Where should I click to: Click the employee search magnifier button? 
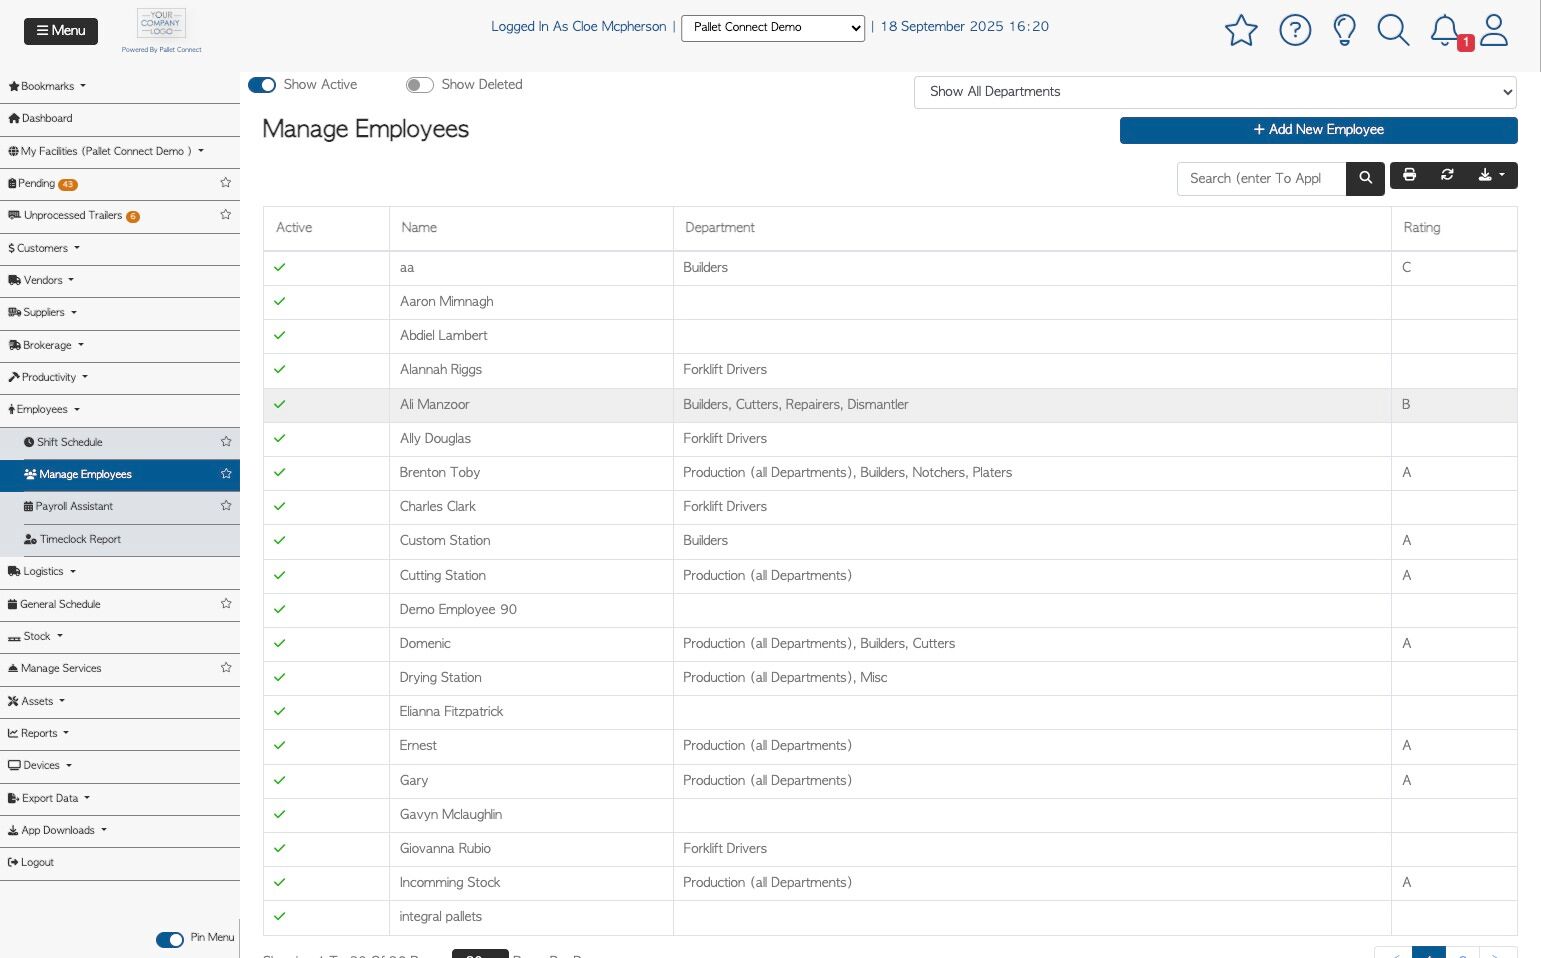tap(1365, 178)
